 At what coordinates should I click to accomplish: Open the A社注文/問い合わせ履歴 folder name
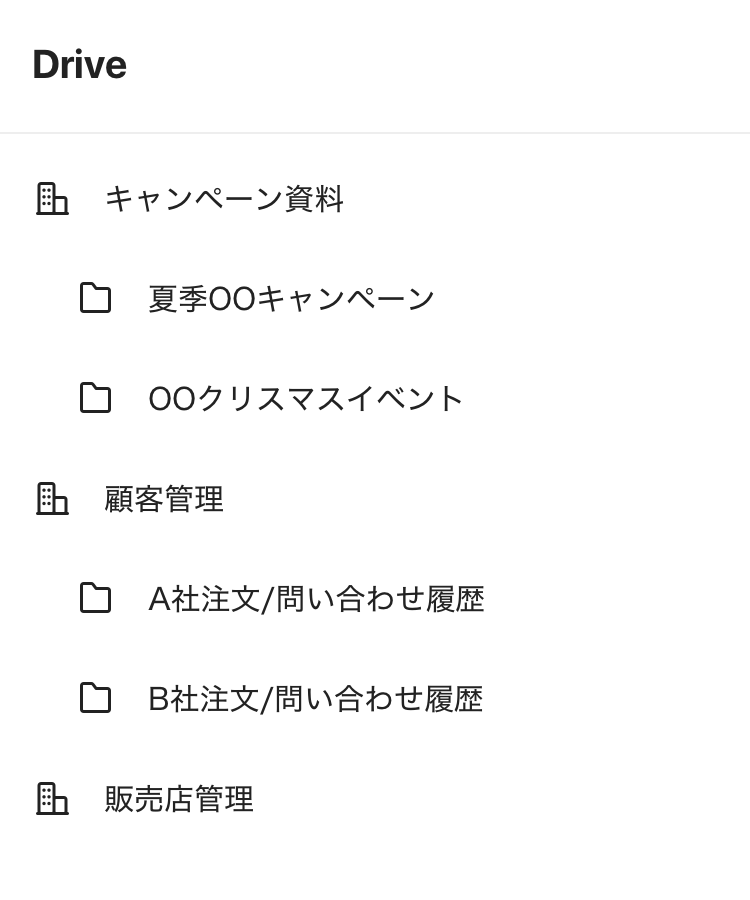[x=316, y=599]
